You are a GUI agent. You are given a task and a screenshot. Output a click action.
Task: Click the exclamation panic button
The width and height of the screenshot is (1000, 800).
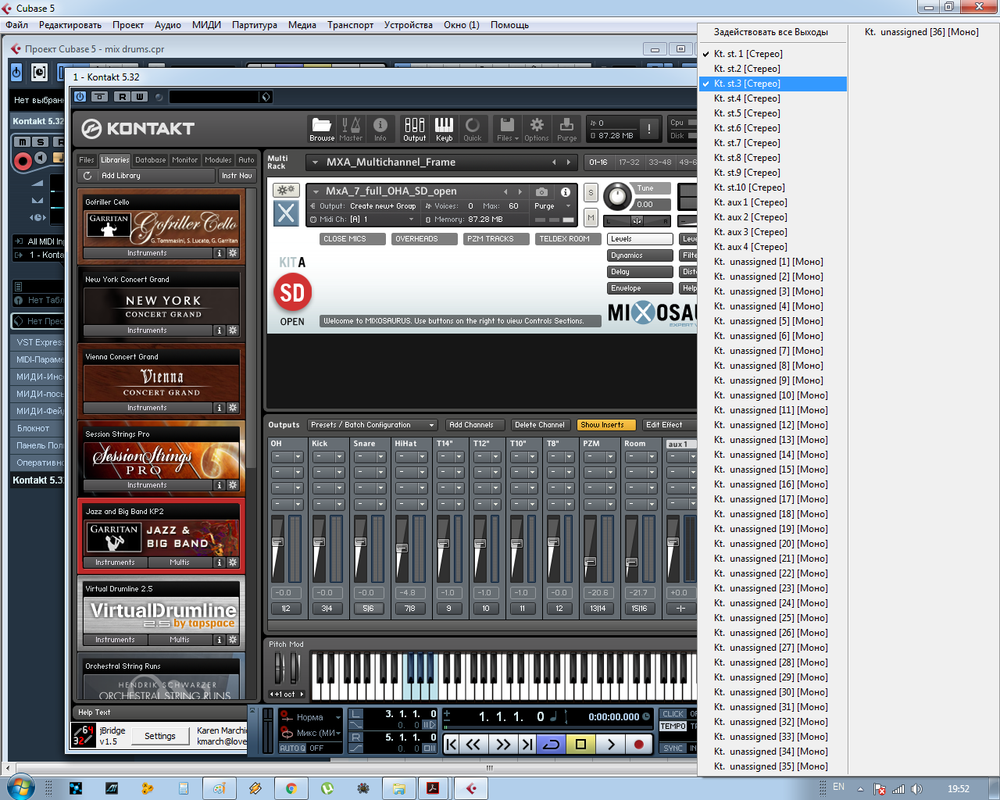click(x=649, y=129)
